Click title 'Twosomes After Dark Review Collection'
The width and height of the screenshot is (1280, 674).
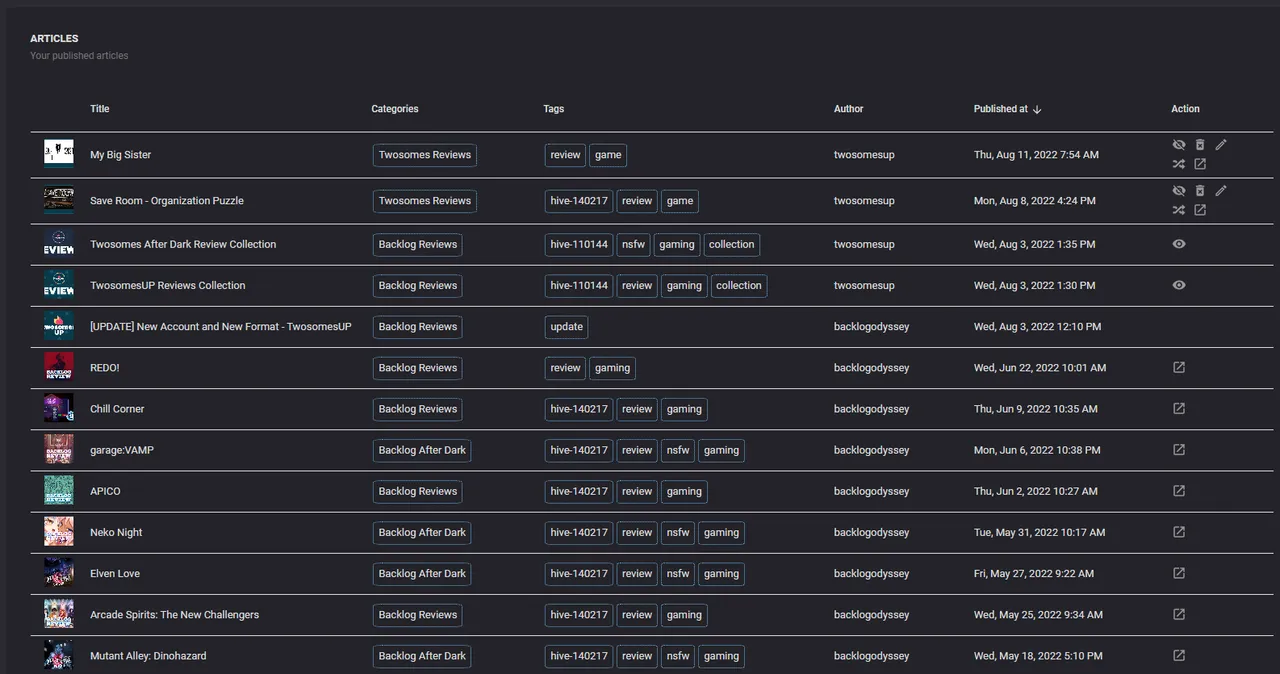[x=183, y=244]
